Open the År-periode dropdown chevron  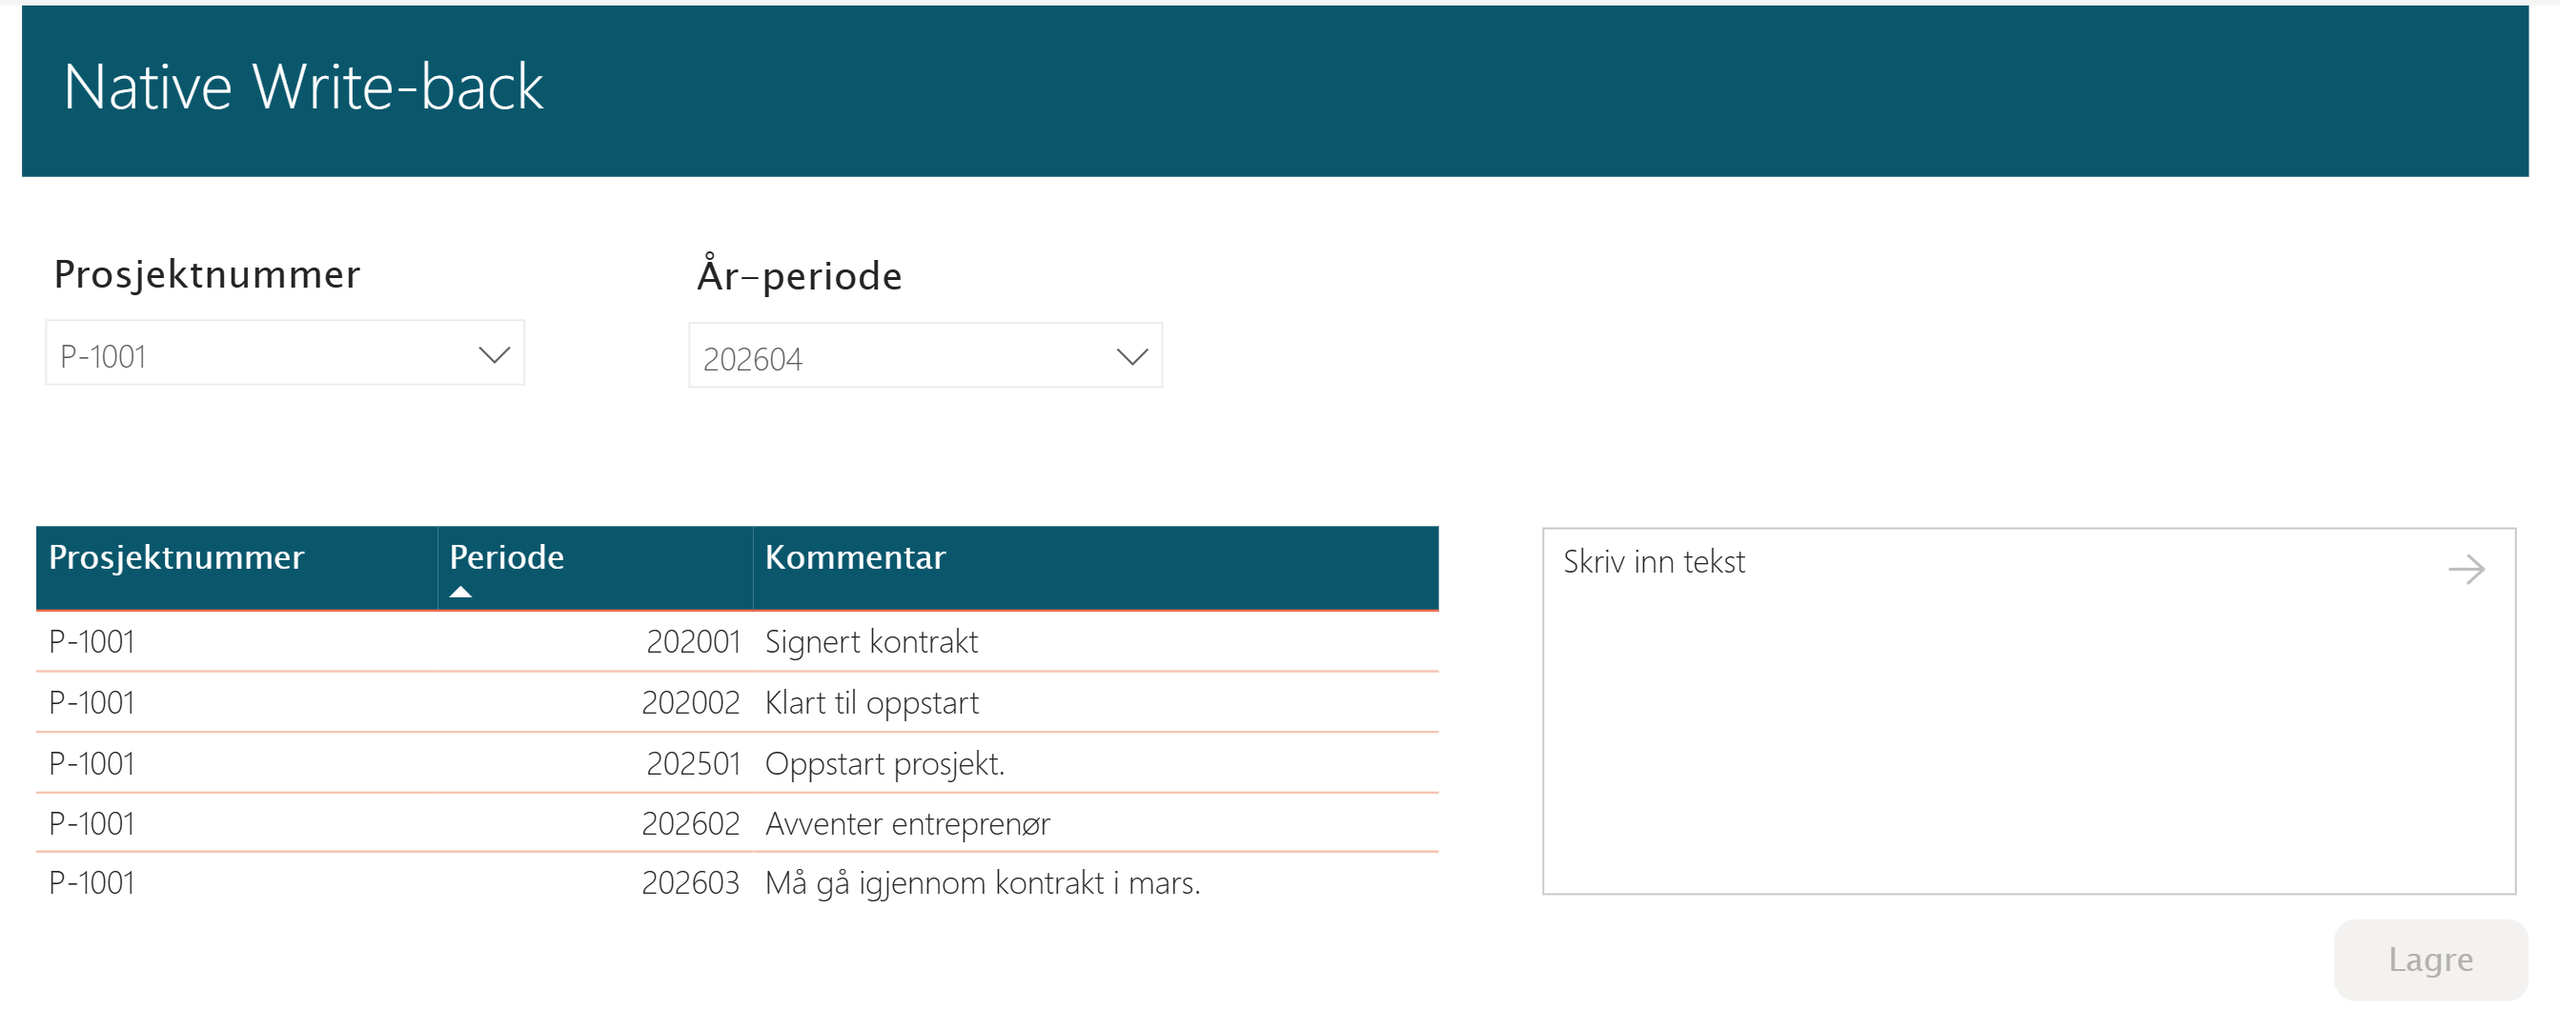pyautogui.click(x=1132, y=356)
